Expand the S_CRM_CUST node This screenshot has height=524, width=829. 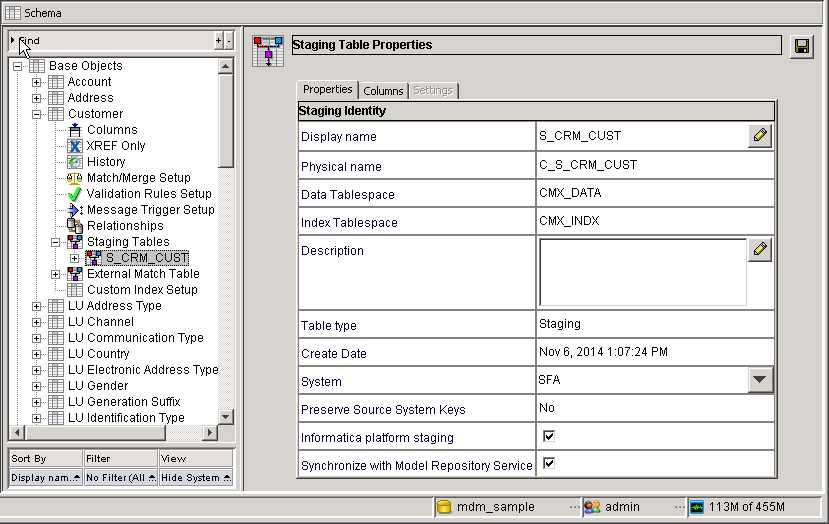point(75,259)
